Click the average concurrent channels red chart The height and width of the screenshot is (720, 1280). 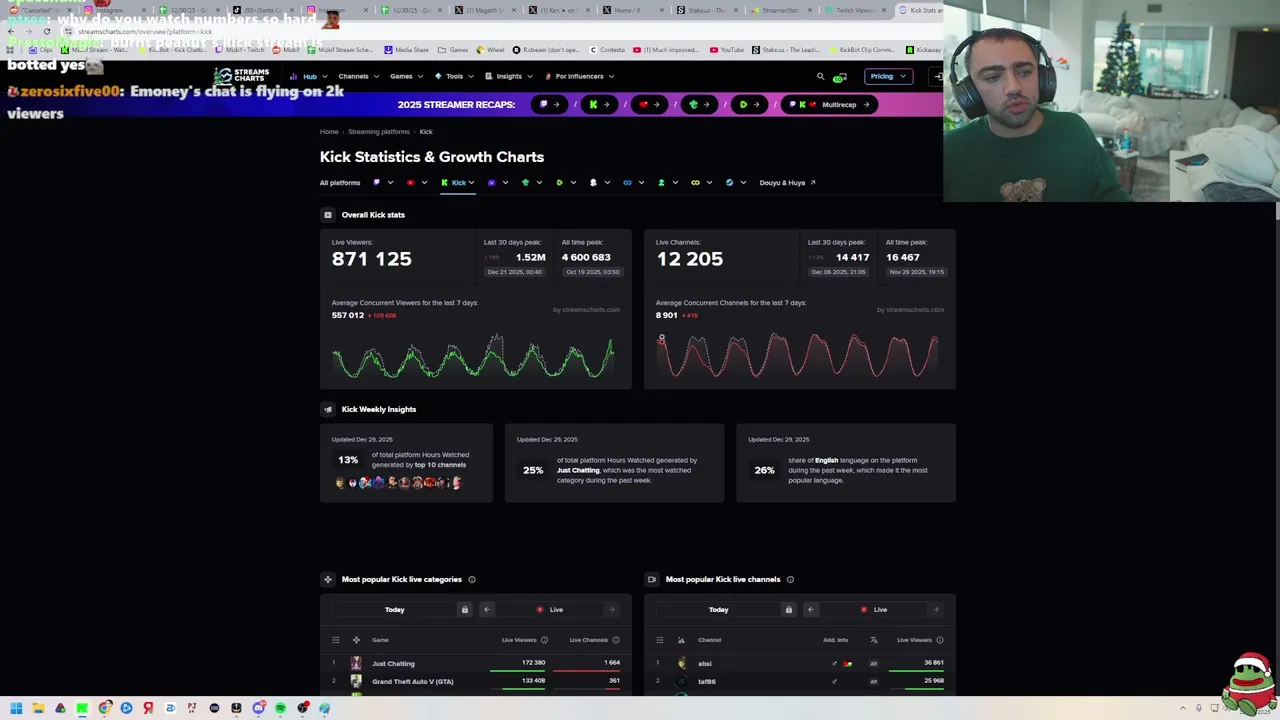(x=798, y=356)
